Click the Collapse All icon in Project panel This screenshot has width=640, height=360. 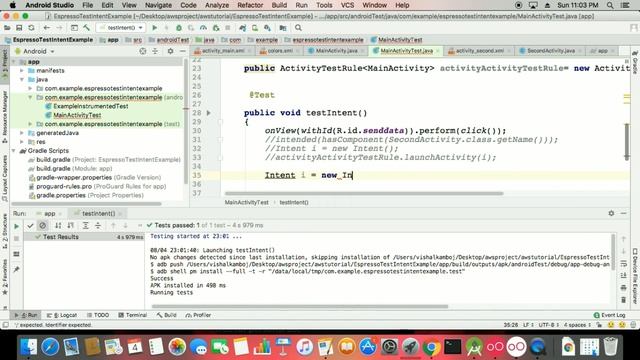pos(155,51)
